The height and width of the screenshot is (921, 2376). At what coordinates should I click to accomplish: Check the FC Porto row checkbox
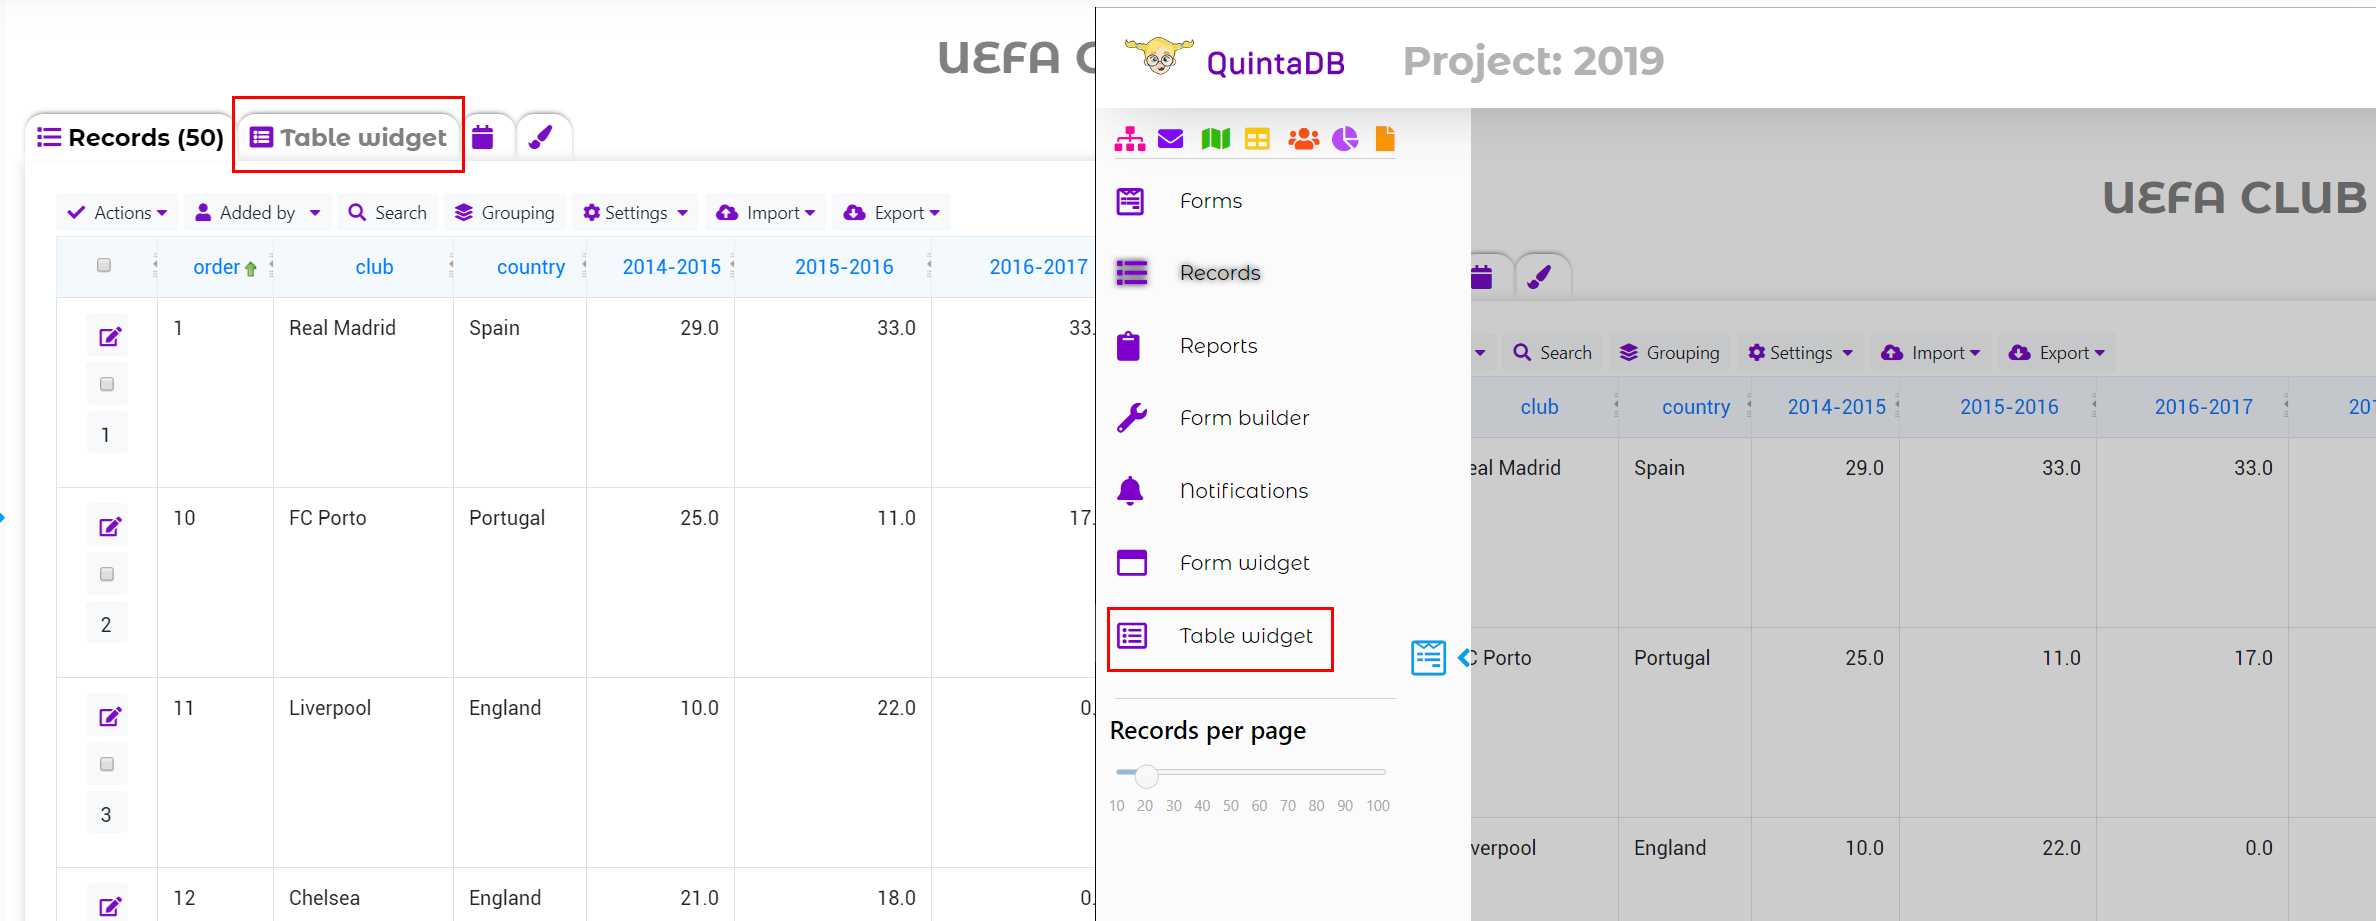(107, 574)
